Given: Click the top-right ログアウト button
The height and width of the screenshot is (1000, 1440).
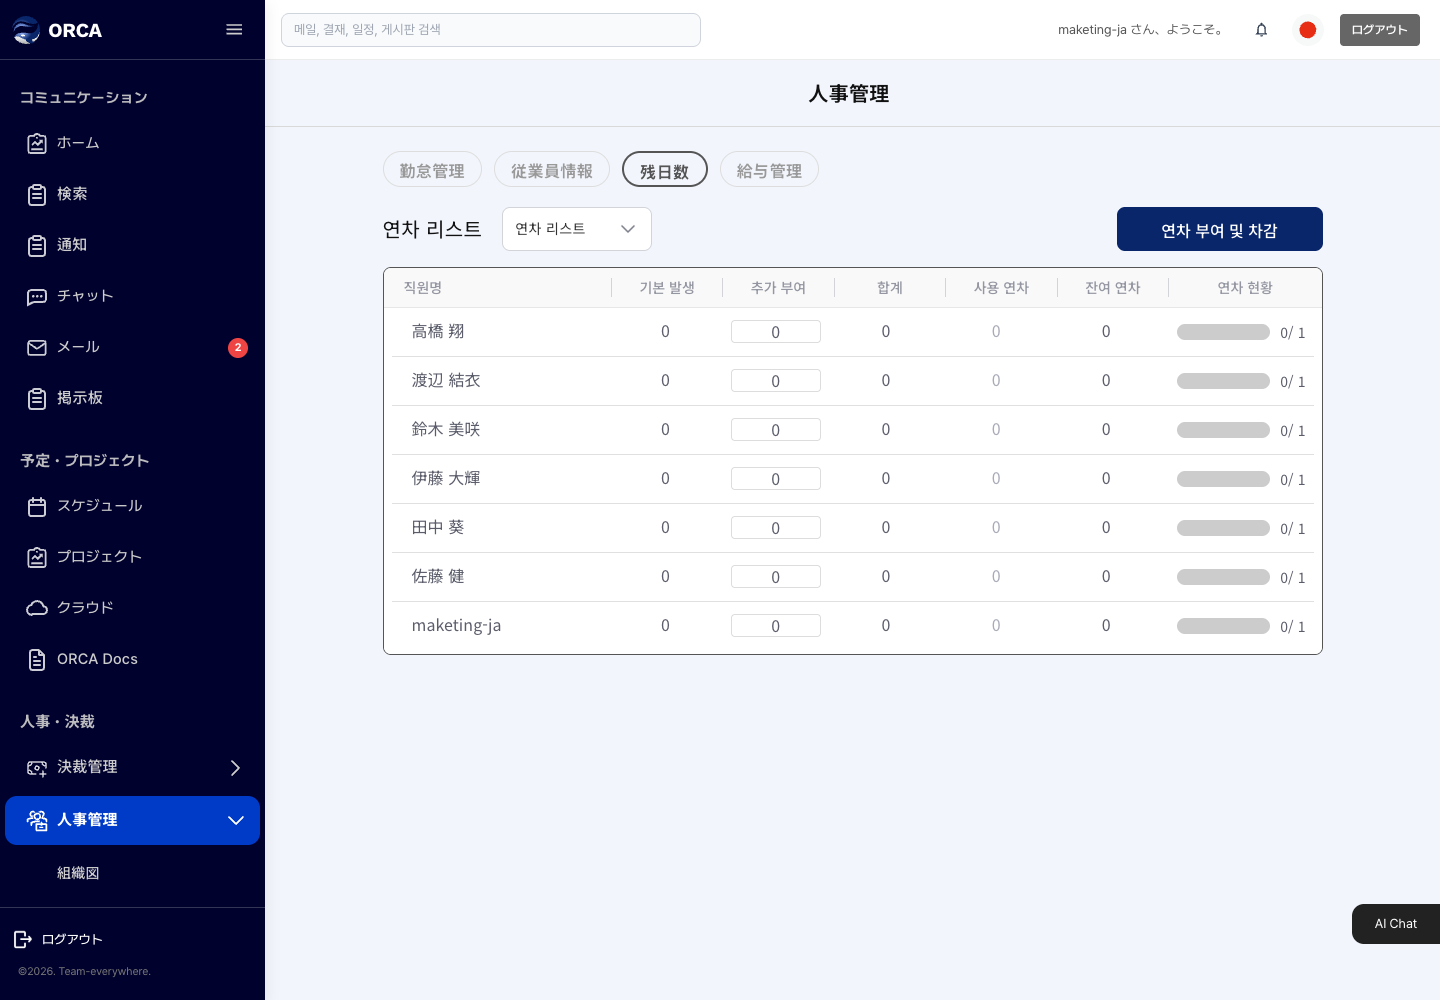Looking at the screenshot, I should [1380, 30].
